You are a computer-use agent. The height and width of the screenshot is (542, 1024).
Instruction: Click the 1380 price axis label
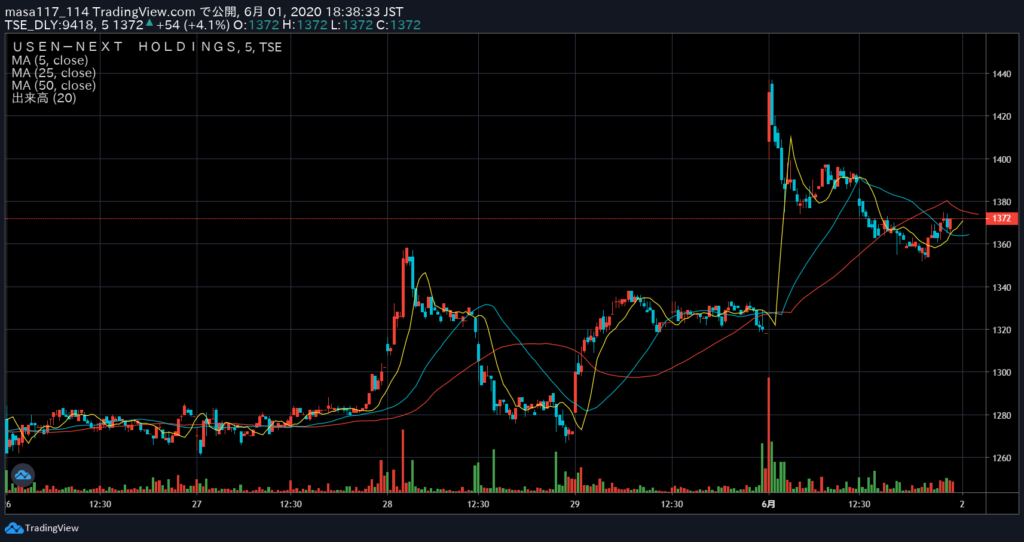[x=1002, y=202]
